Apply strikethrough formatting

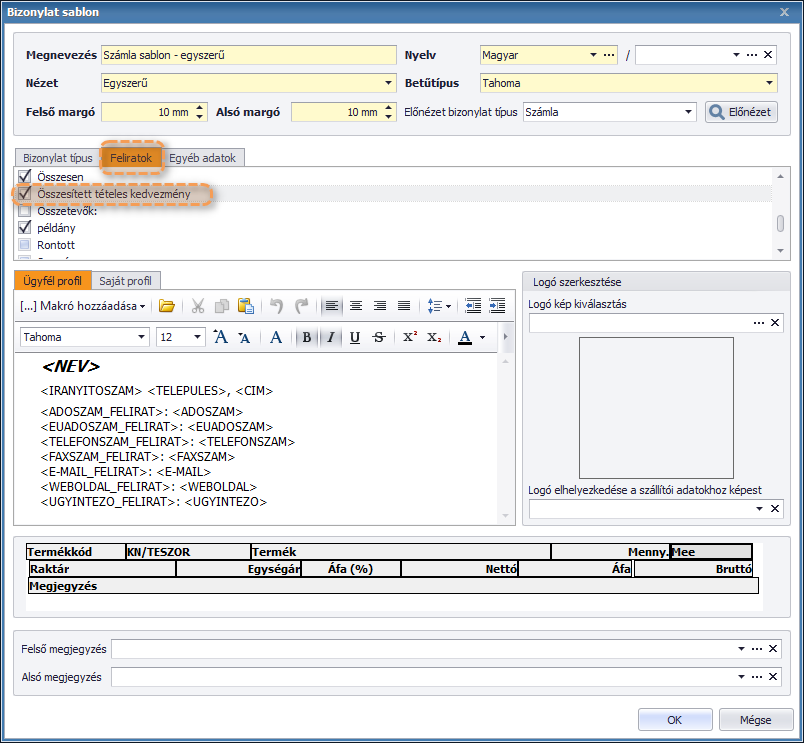click(x=378, y=338)
